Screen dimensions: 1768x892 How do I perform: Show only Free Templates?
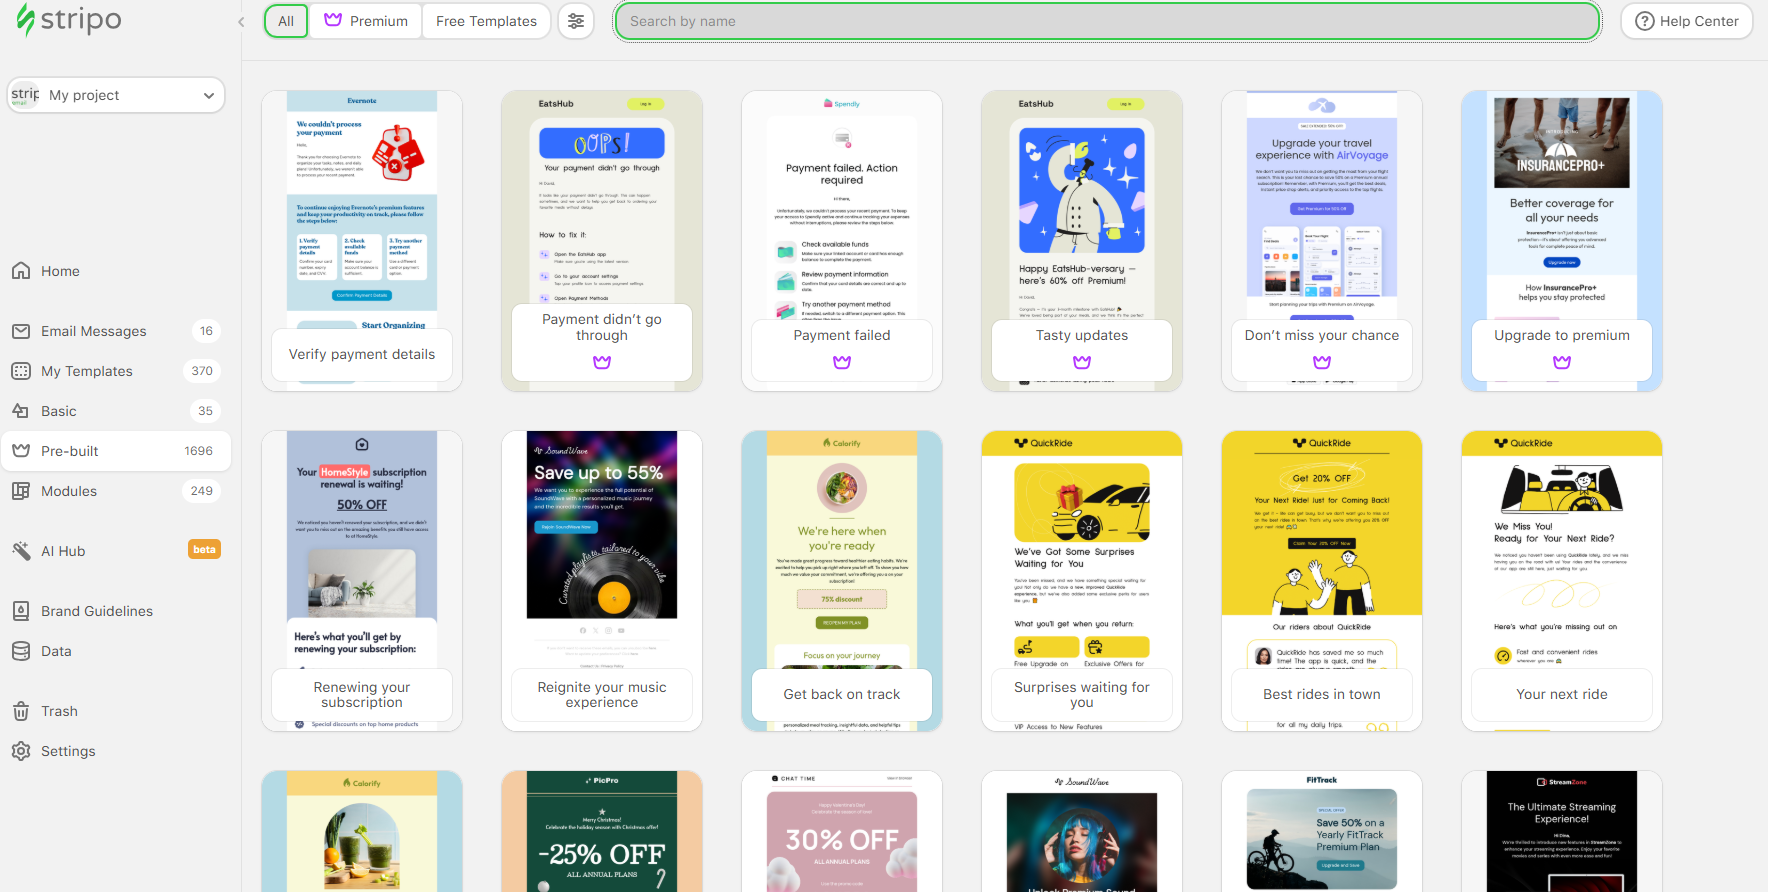(486, 21)
